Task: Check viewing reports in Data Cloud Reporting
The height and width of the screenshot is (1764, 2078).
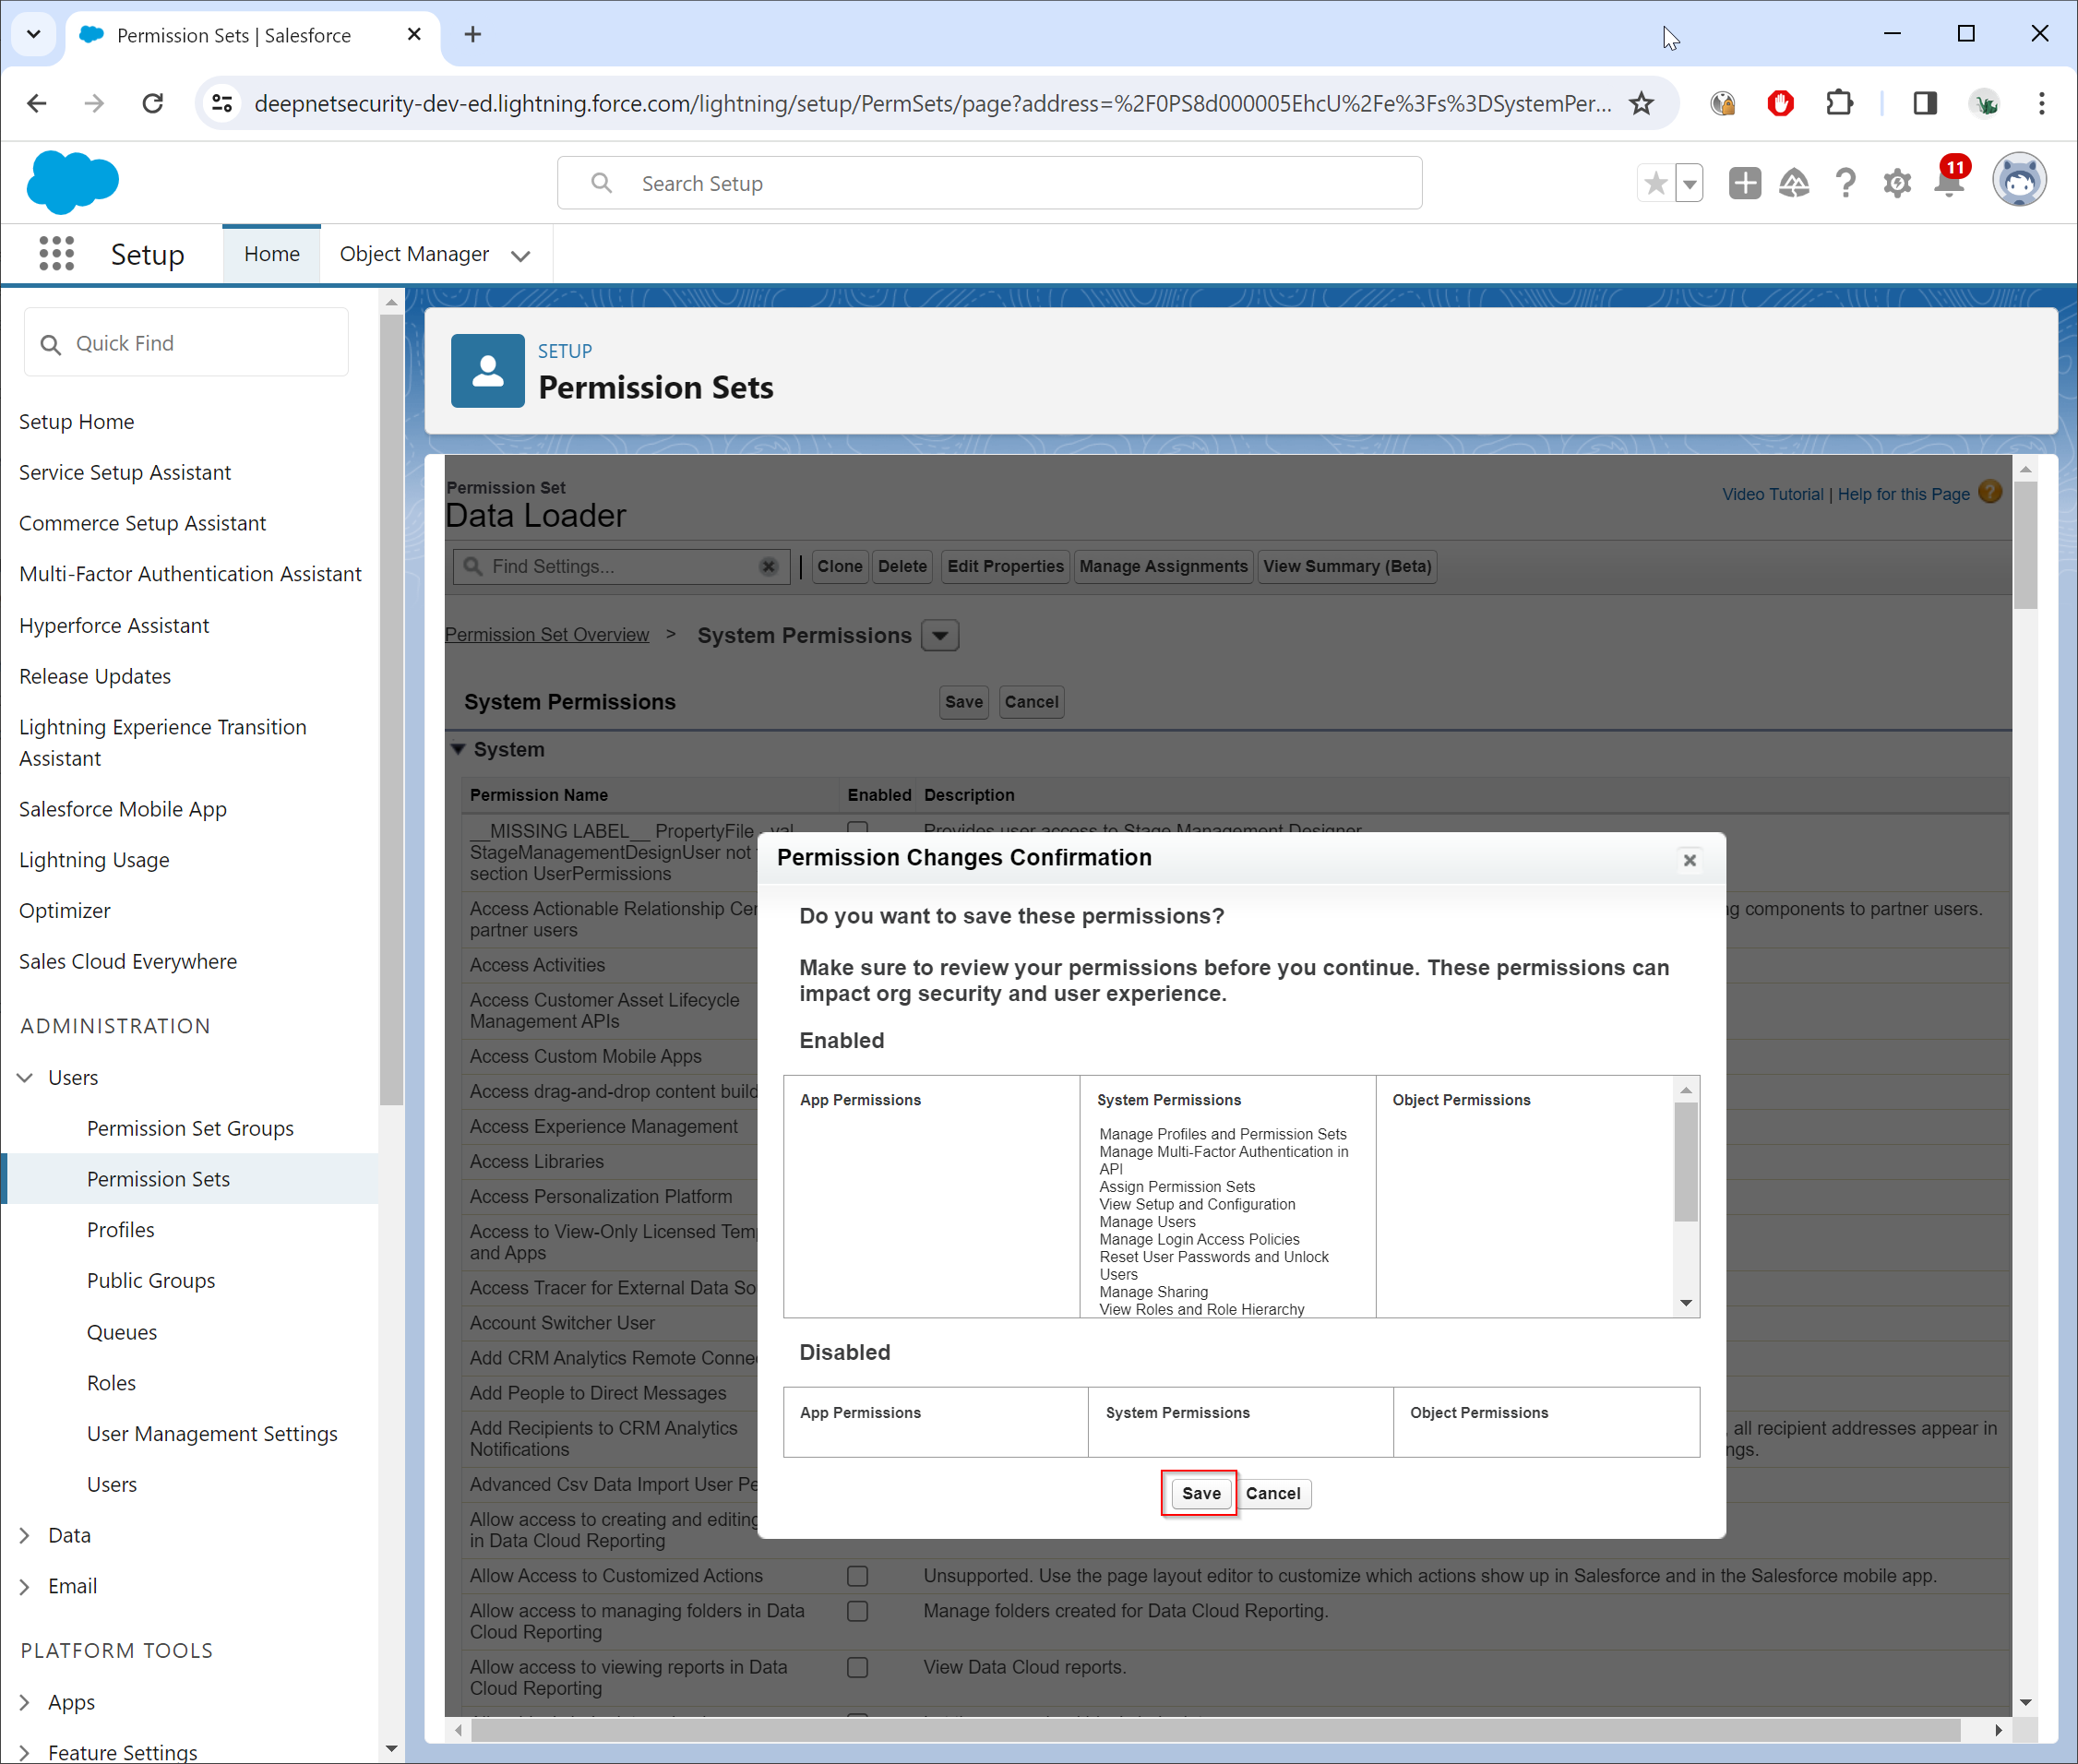Action: tap(857, 1667)
